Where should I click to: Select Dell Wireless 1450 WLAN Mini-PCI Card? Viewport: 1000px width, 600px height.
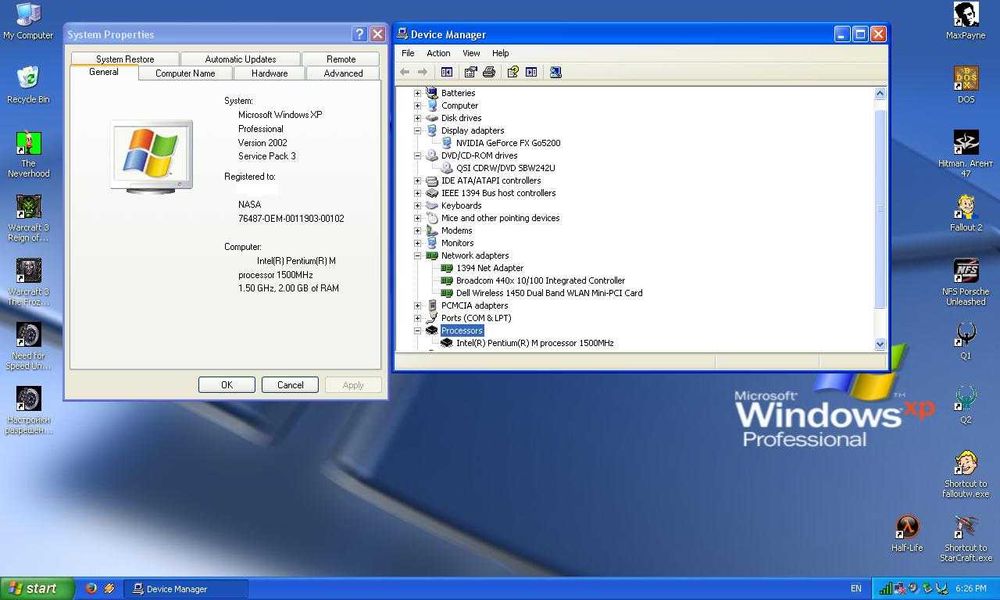549,293
